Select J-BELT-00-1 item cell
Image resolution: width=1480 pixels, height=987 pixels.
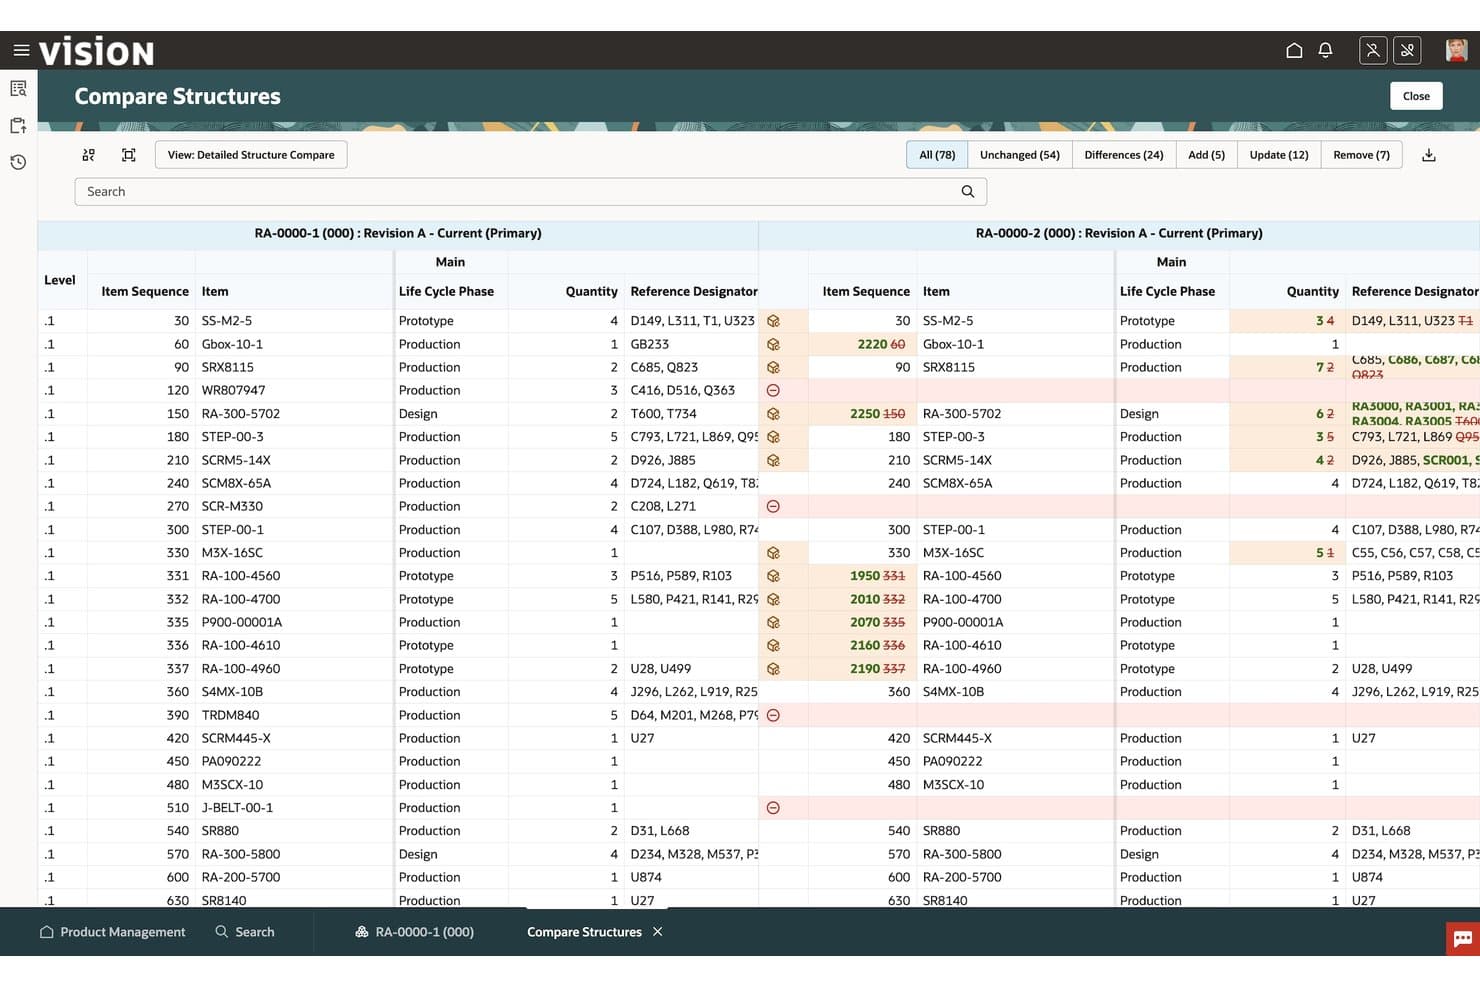pos(237,808)
